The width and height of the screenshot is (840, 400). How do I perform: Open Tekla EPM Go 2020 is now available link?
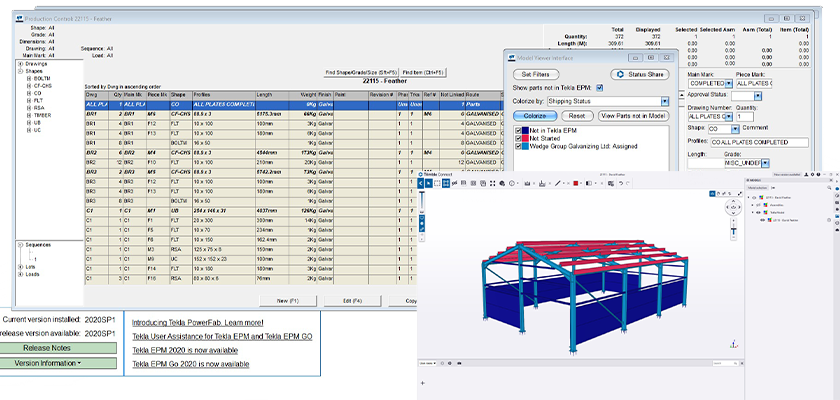click(x=191, y=364)
